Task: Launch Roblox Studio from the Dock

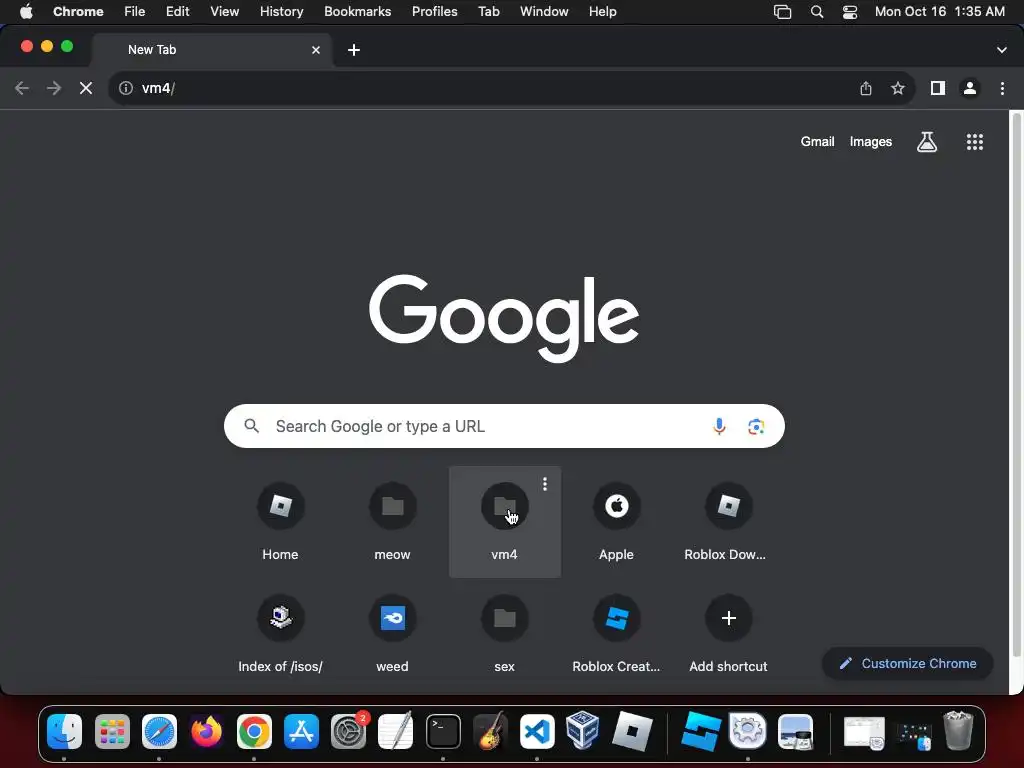Action: tap(701, 731)
